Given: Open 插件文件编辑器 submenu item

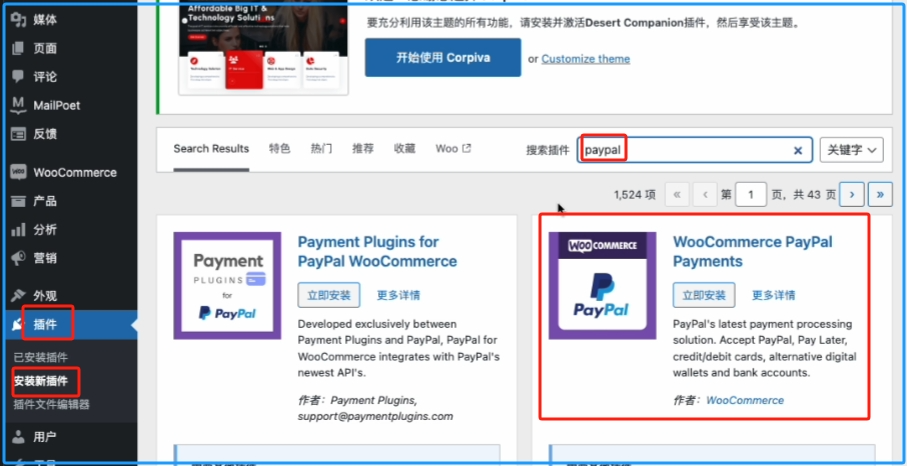Looking at the screenshot, I should [51, 404].
